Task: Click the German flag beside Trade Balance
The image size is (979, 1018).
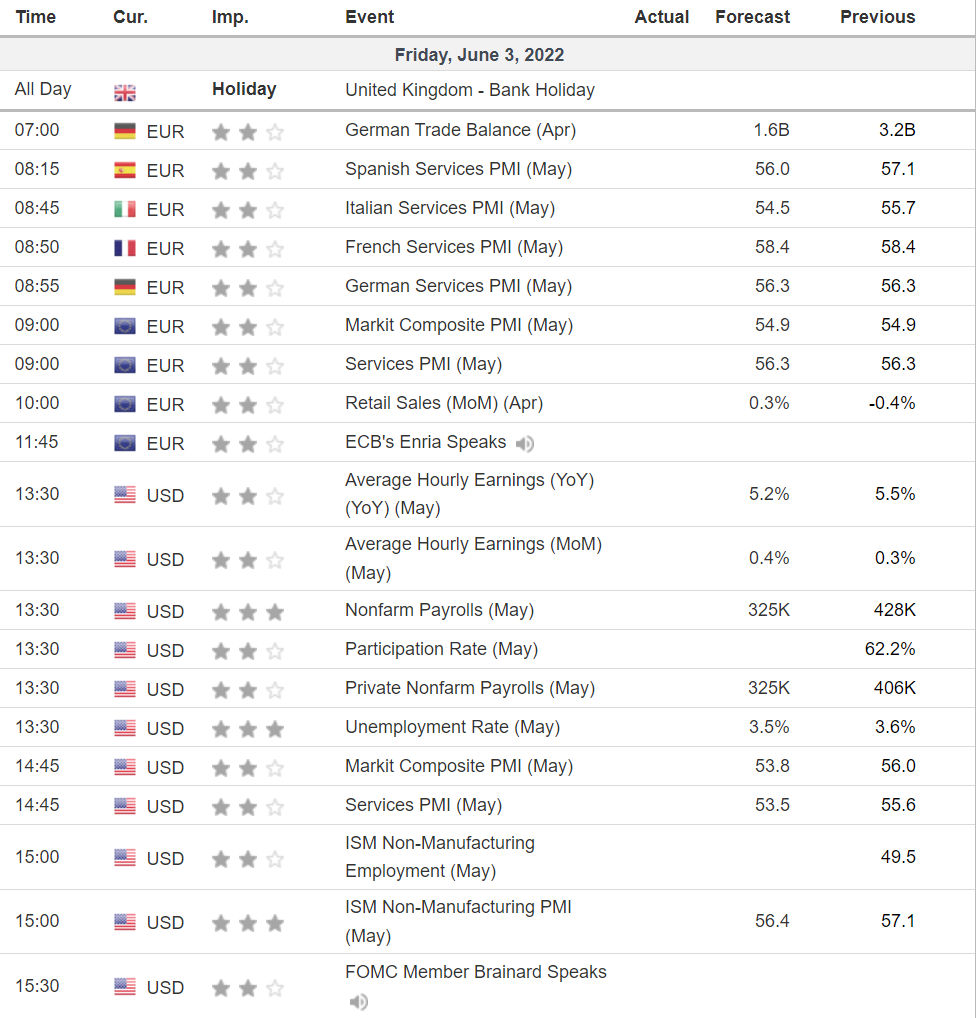Action: pos(125,130)
